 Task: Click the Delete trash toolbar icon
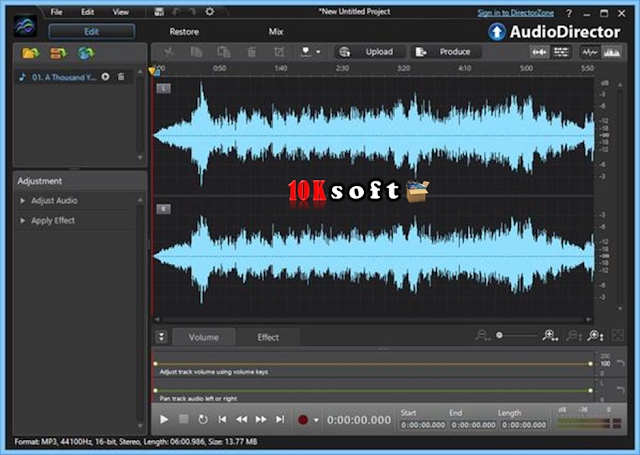pos(251,52)
